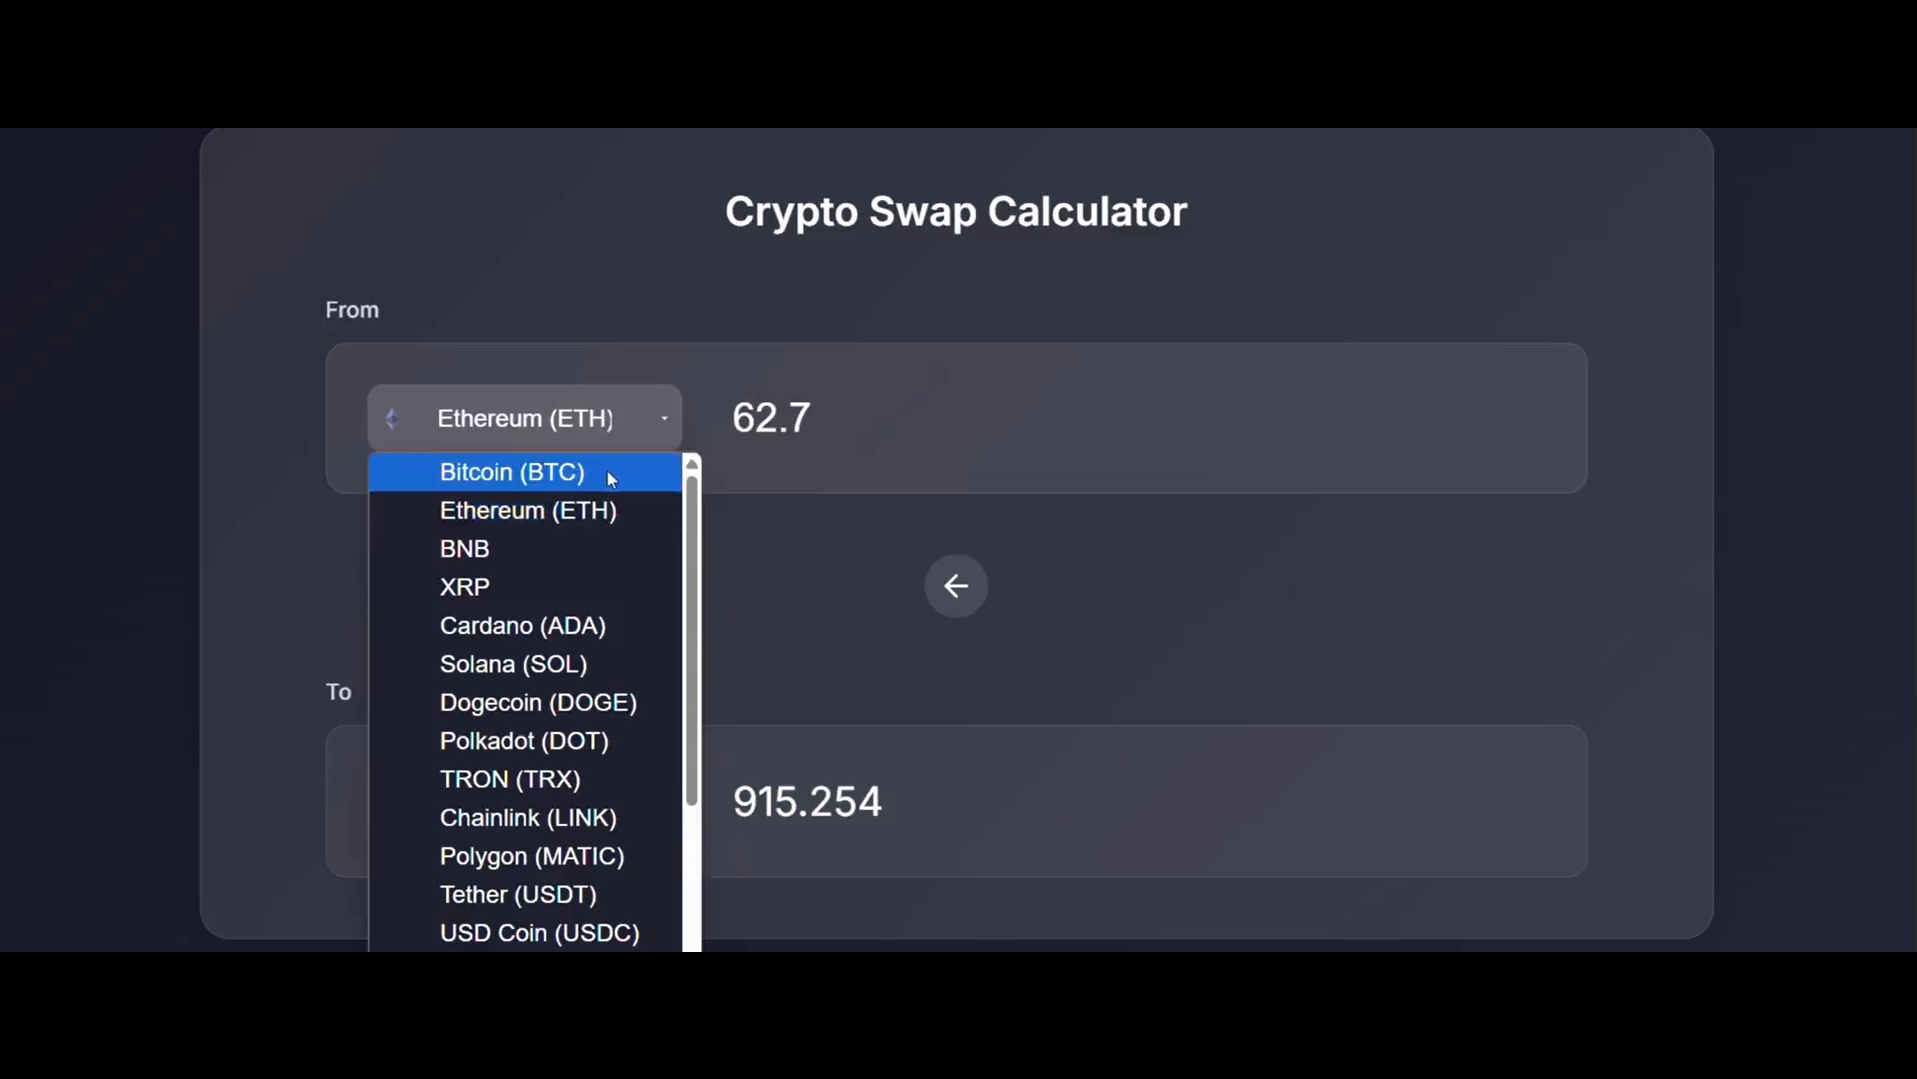Screen dimensions: 1917x1079
Task: Select XRP in the dropdown
Action: coord(464,587)
